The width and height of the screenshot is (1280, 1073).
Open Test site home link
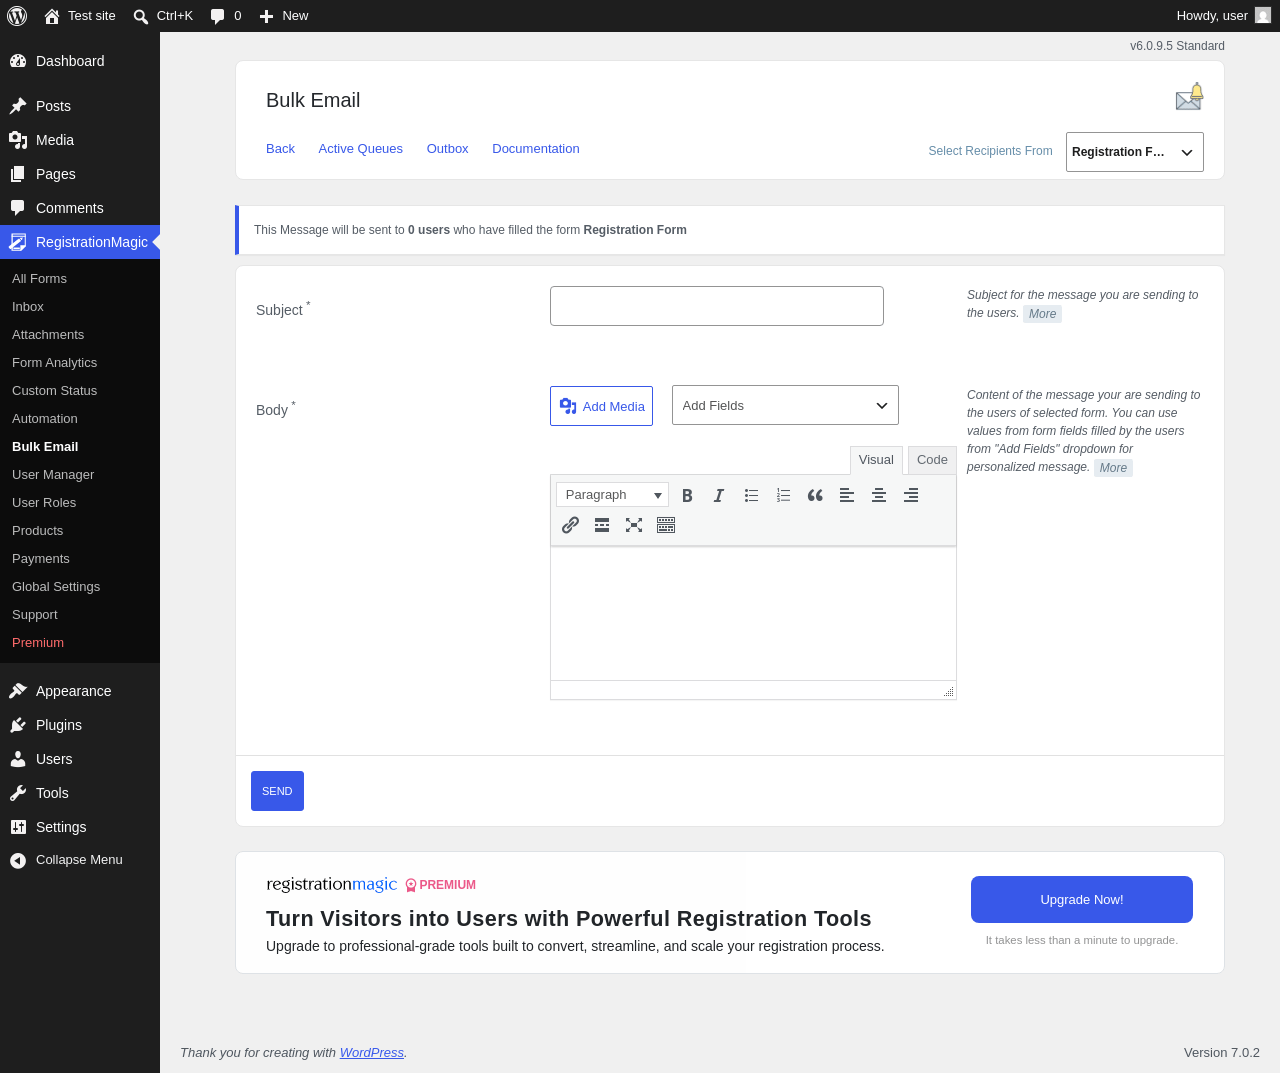[80, 16]
